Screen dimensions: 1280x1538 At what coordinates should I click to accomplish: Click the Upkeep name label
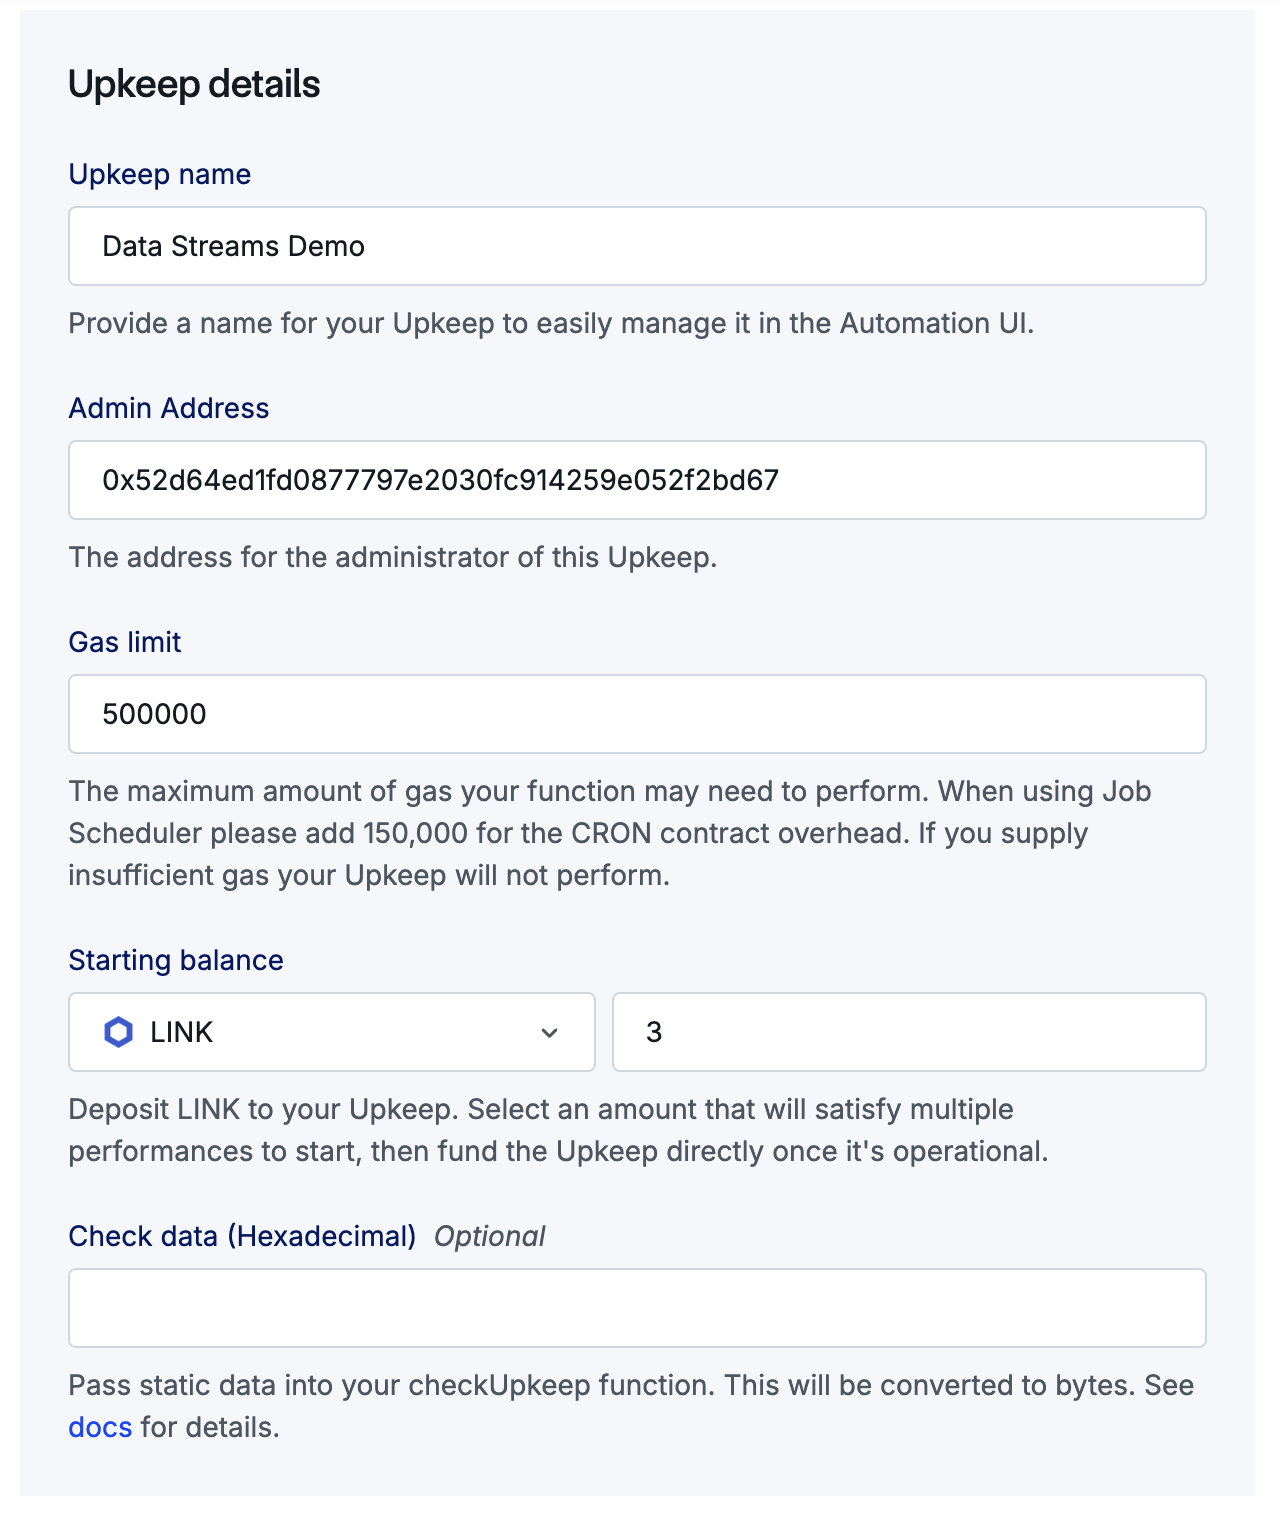tap(159, 174)
